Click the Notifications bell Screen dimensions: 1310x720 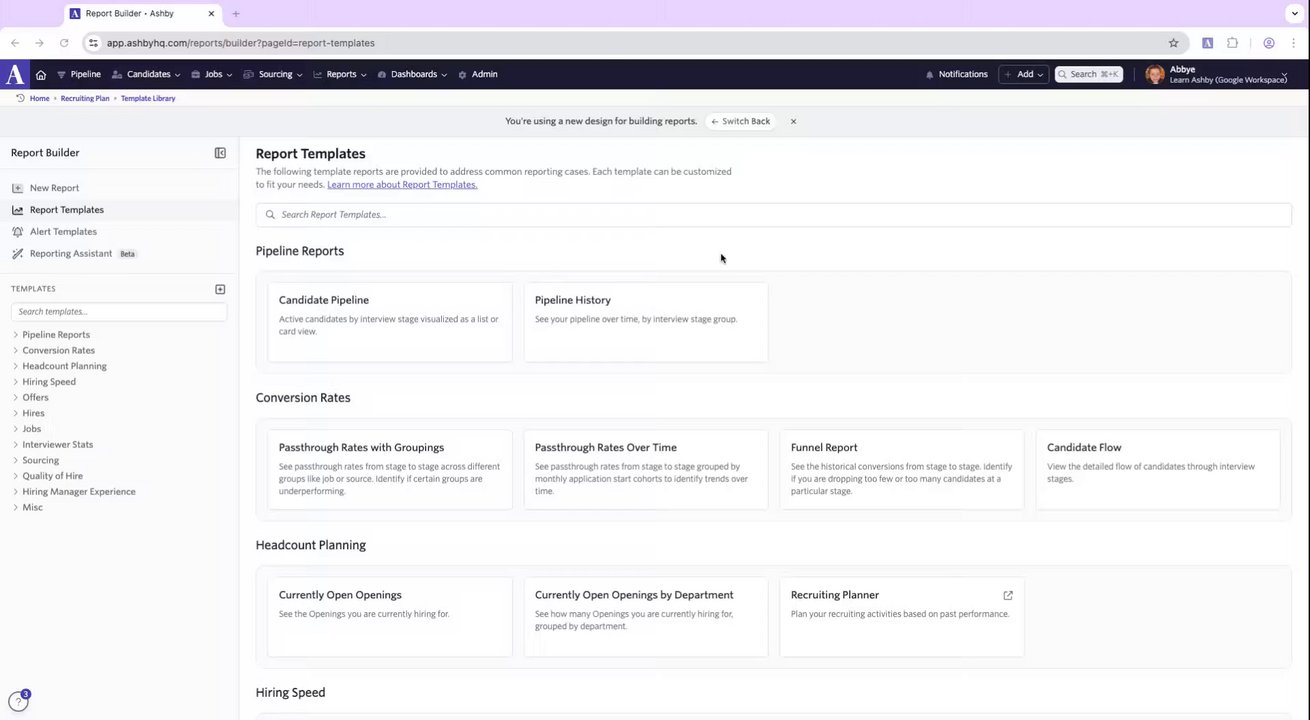tap(956, 75)
